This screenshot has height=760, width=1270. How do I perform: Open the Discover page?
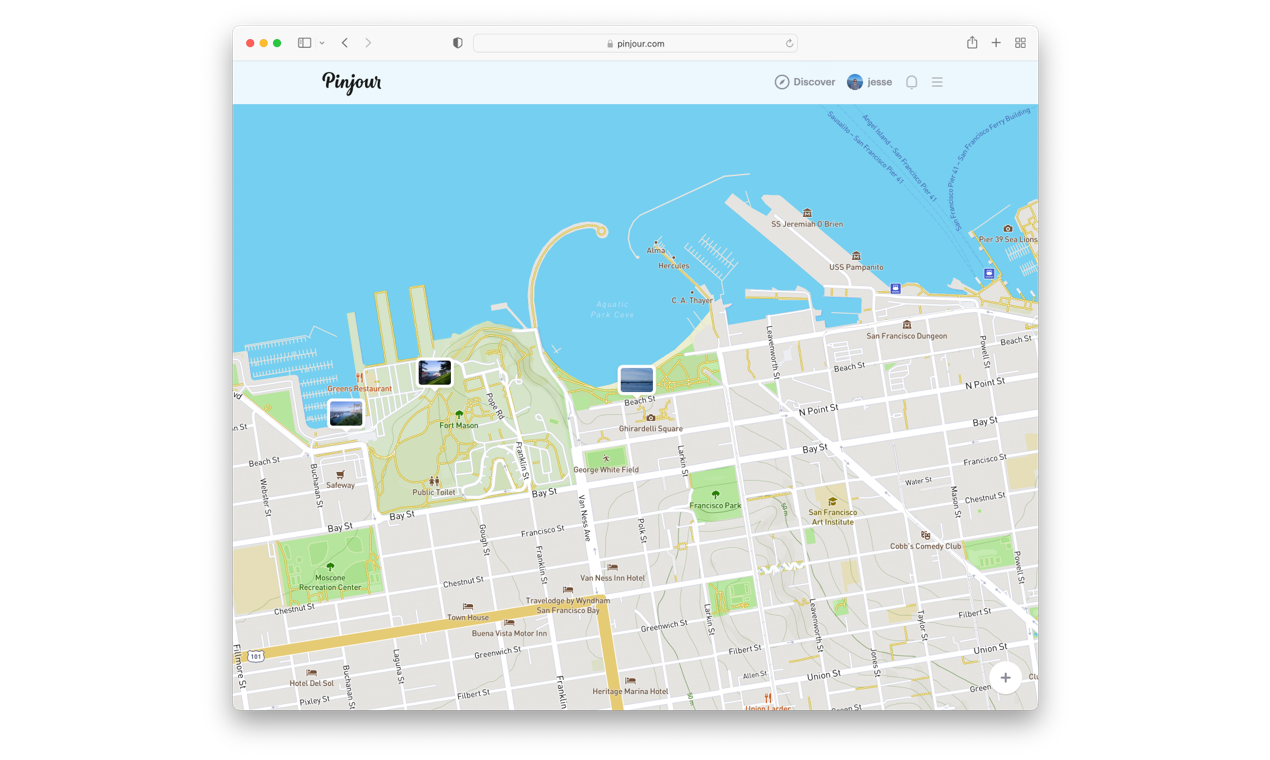pos(805,82)
